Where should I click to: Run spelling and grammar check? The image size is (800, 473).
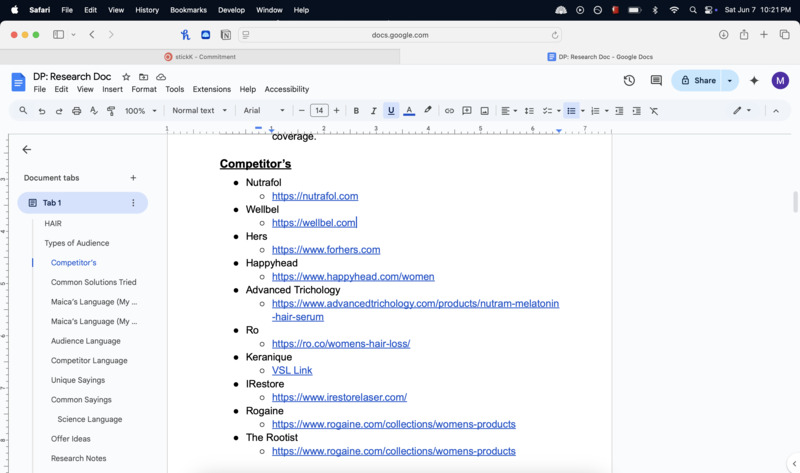pyautogui.click(x=94, y=111)
